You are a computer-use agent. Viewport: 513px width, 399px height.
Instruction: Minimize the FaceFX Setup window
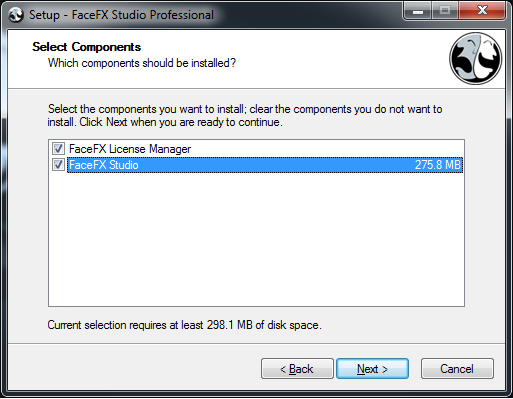[418, 11]
